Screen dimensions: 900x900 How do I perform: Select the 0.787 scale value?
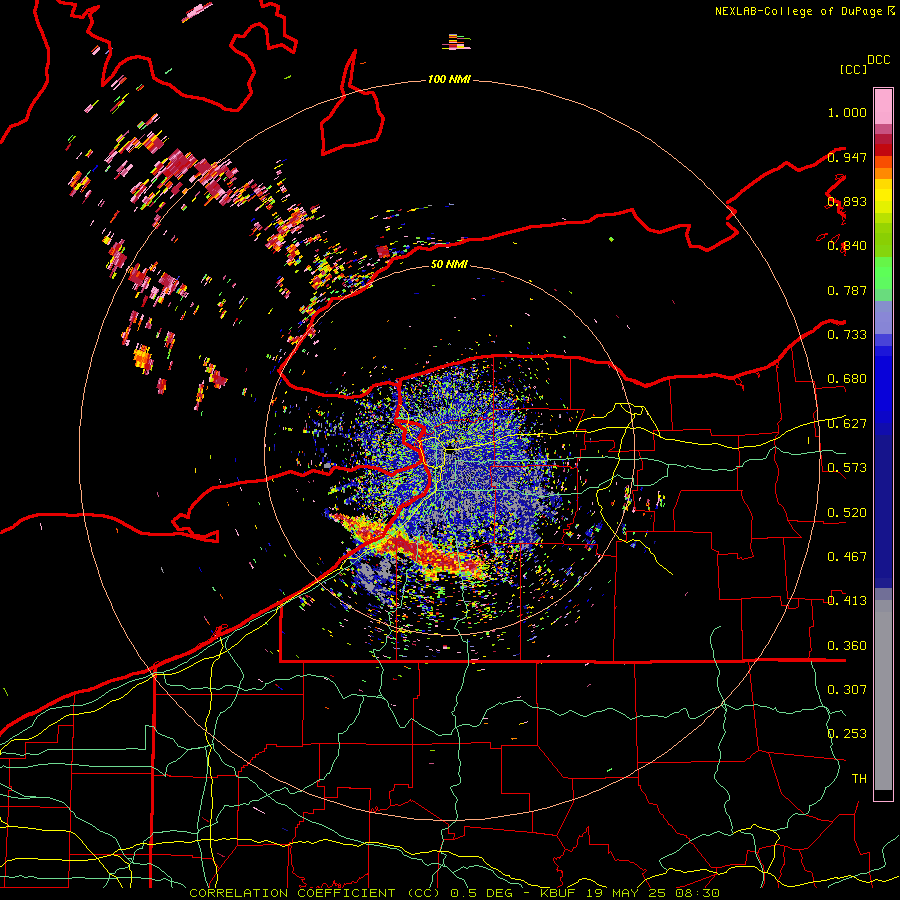[x=847, y=290]
